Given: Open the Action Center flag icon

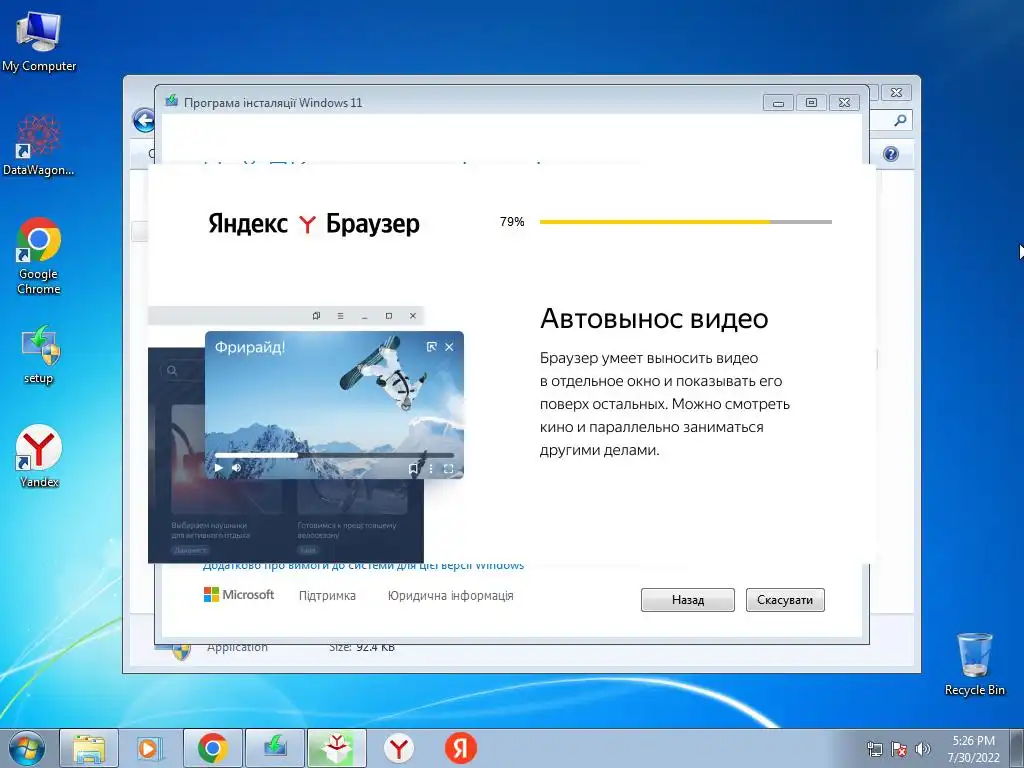Looking at the screenshot, I should click(x=899, y=749).
